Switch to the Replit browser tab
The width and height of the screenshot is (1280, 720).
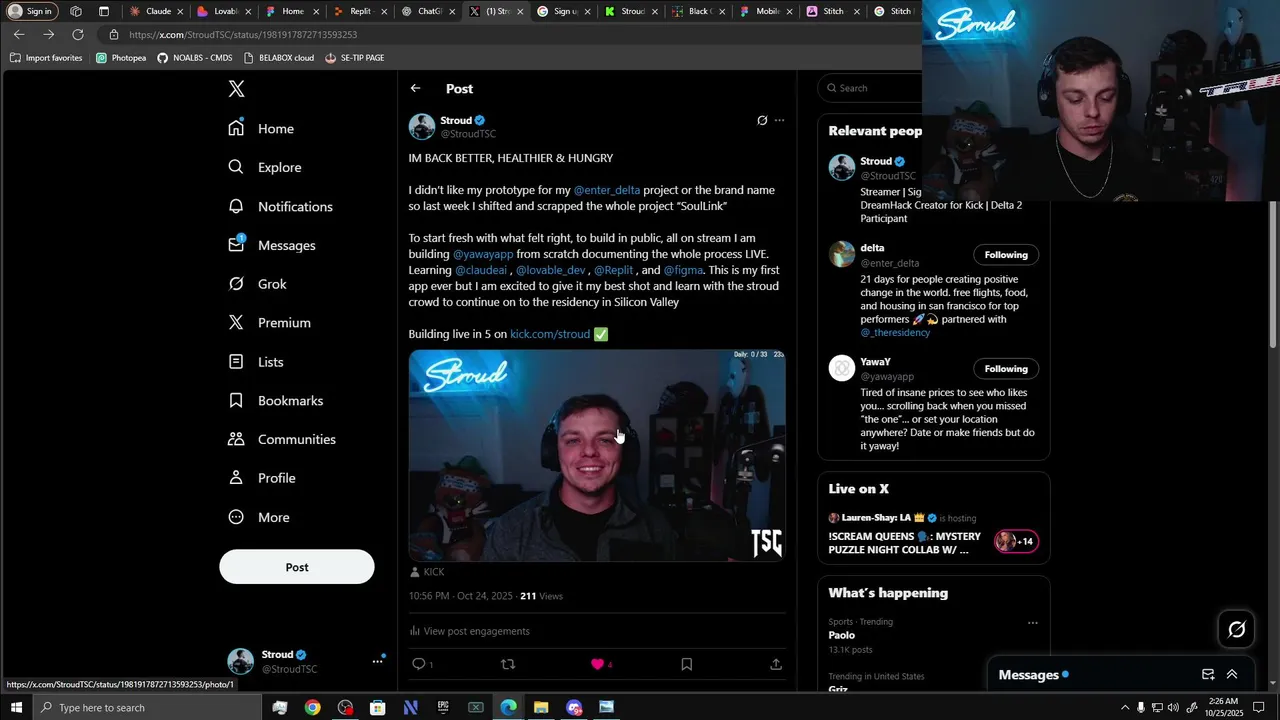(360, 11)
